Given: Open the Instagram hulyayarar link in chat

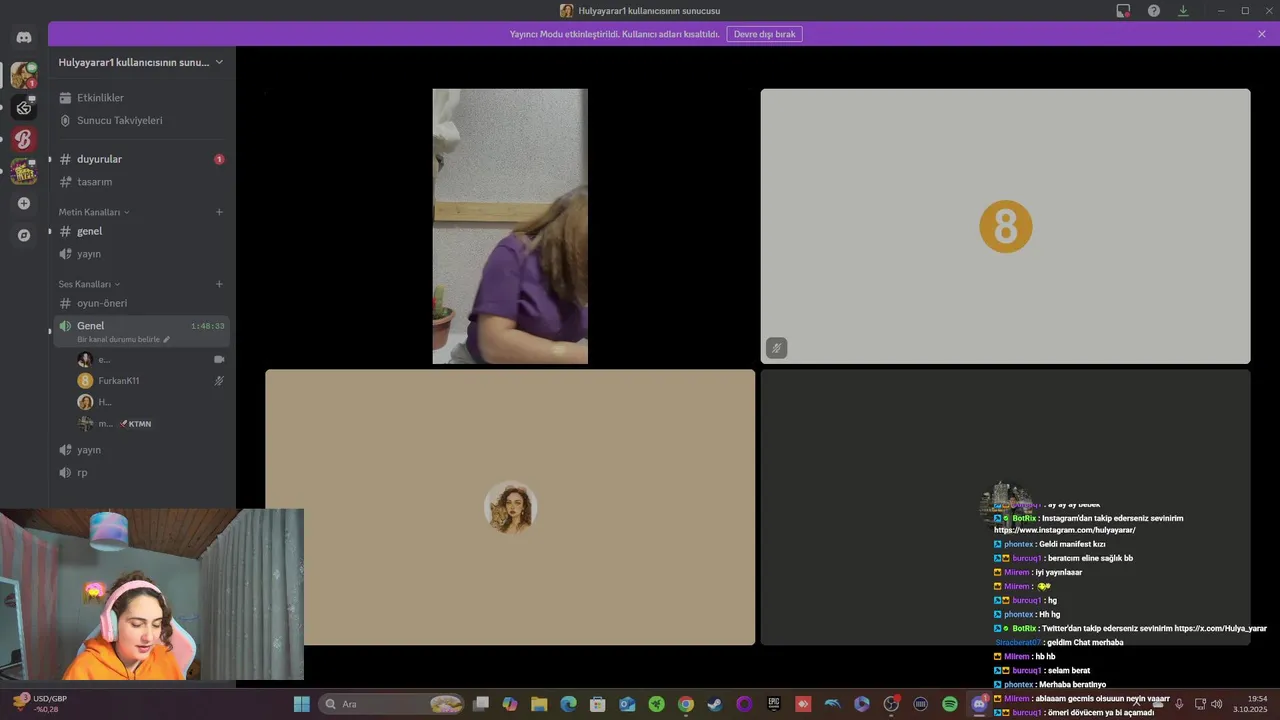Looking at the screenshot, I should point(1064,530).
